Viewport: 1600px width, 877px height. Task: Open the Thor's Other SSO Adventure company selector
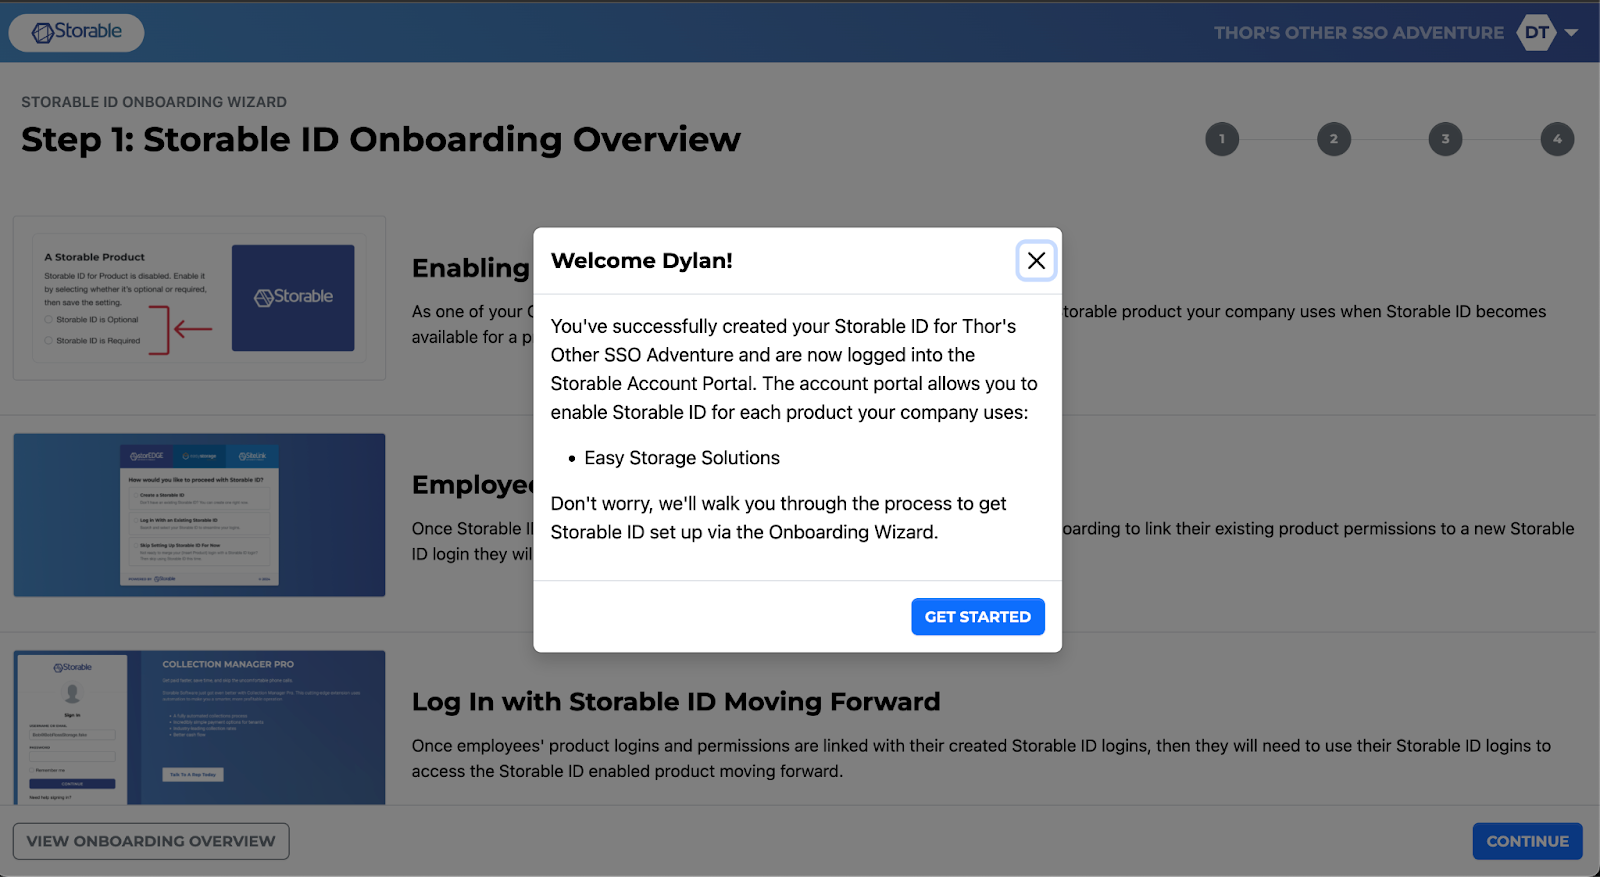pos(1358,33)
